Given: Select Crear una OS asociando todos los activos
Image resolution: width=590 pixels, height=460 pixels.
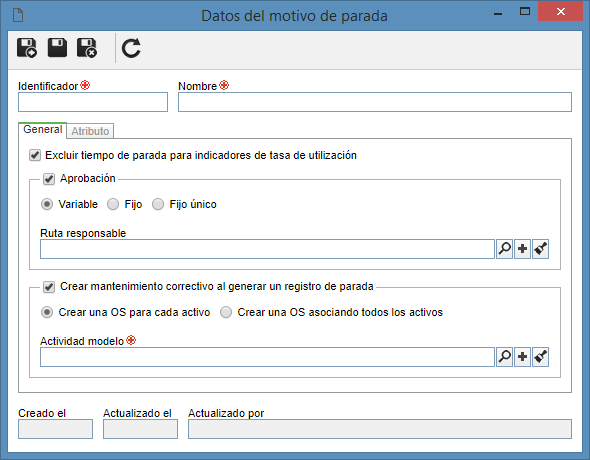Looking at the screenshot, I should tap(226, 312).
